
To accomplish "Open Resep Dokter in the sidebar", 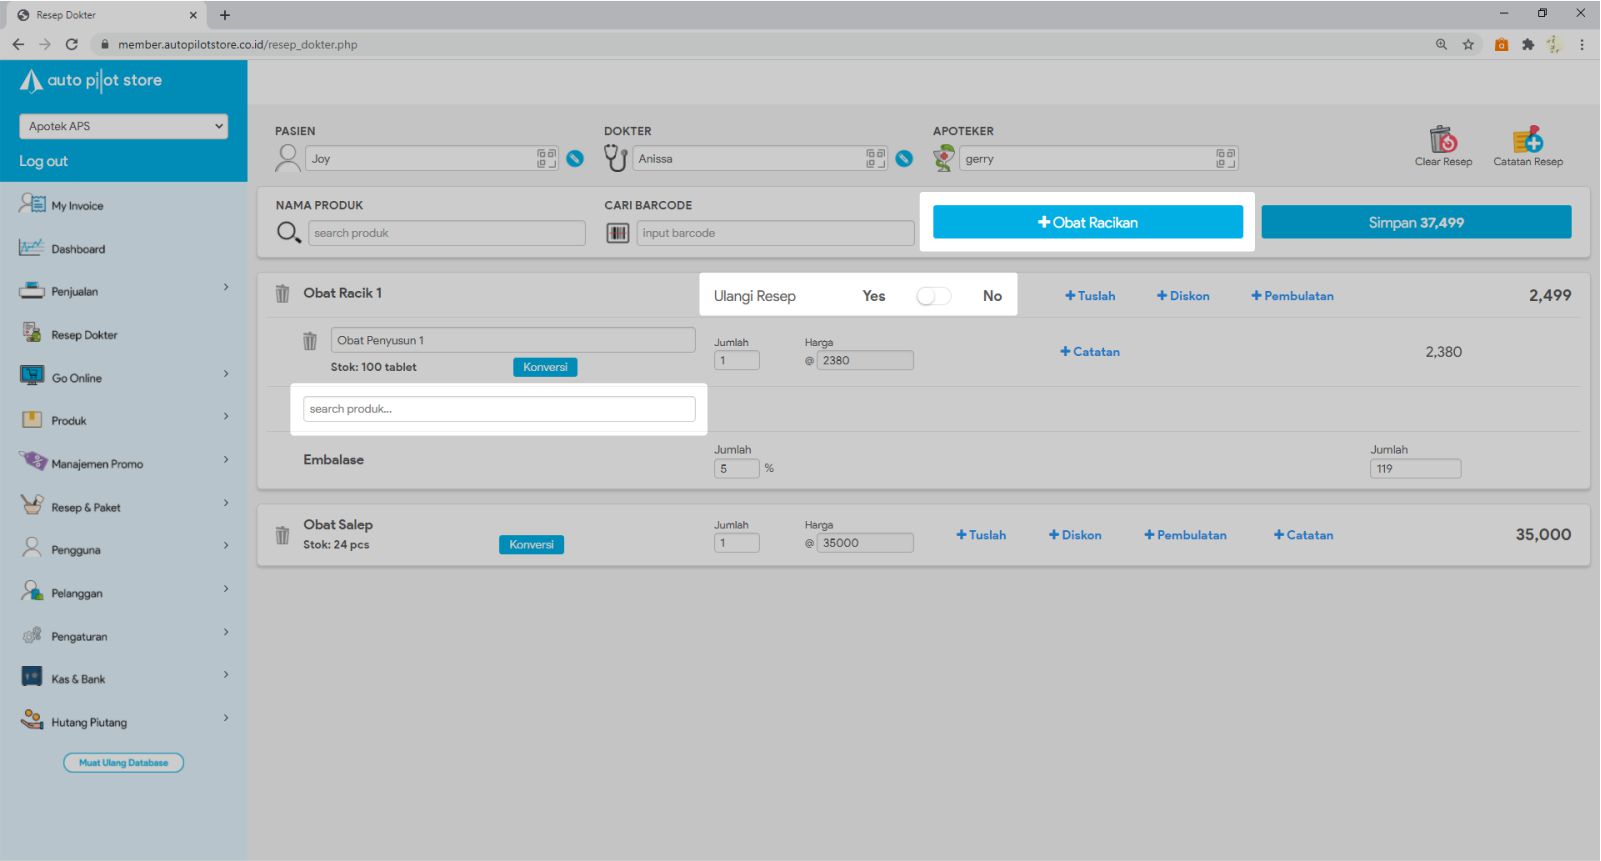I will pyautogui.click(x=84, y=335).
